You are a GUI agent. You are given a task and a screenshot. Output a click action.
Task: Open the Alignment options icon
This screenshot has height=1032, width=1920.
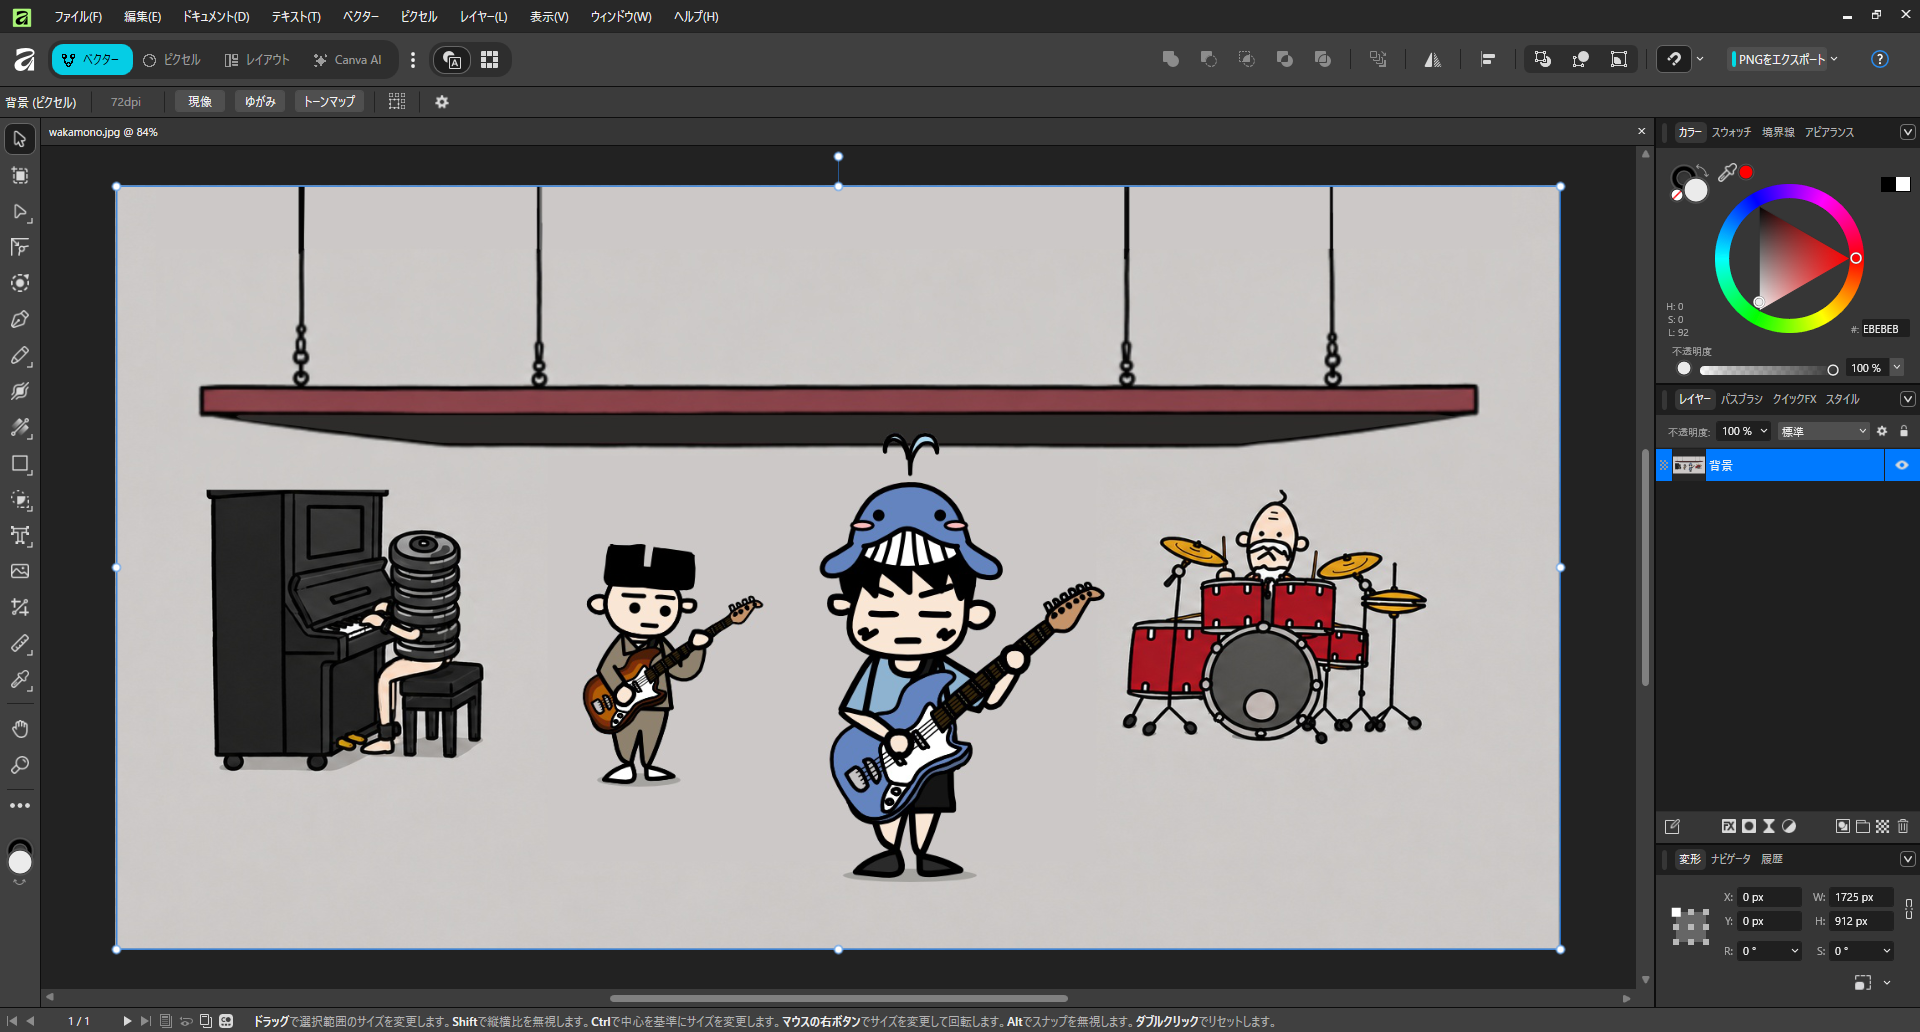tap(1488, 59)
